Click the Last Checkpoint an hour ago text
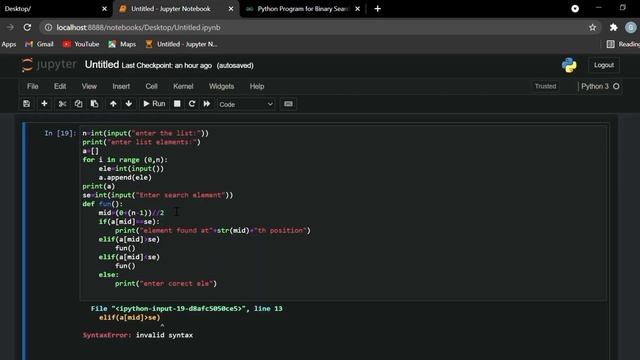Viewport: 640px width, 360px height. coord(167,66)
